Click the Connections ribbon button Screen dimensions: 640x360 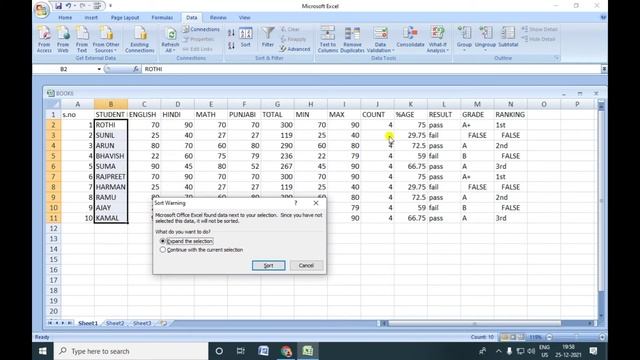201,29
